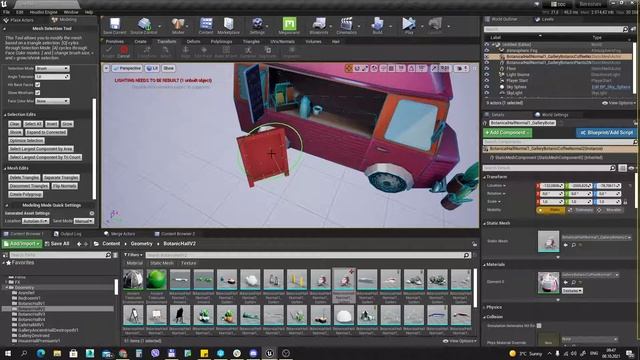Expand the Physics section
The height and width of the screenshot is (360, 640).
click(484, 307)
